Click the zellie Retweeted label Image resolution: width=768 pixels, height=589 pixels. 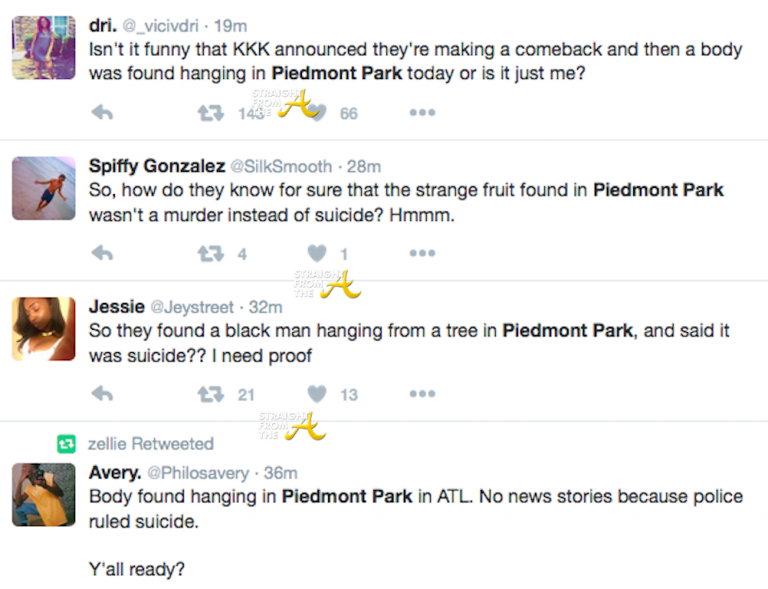151,443
